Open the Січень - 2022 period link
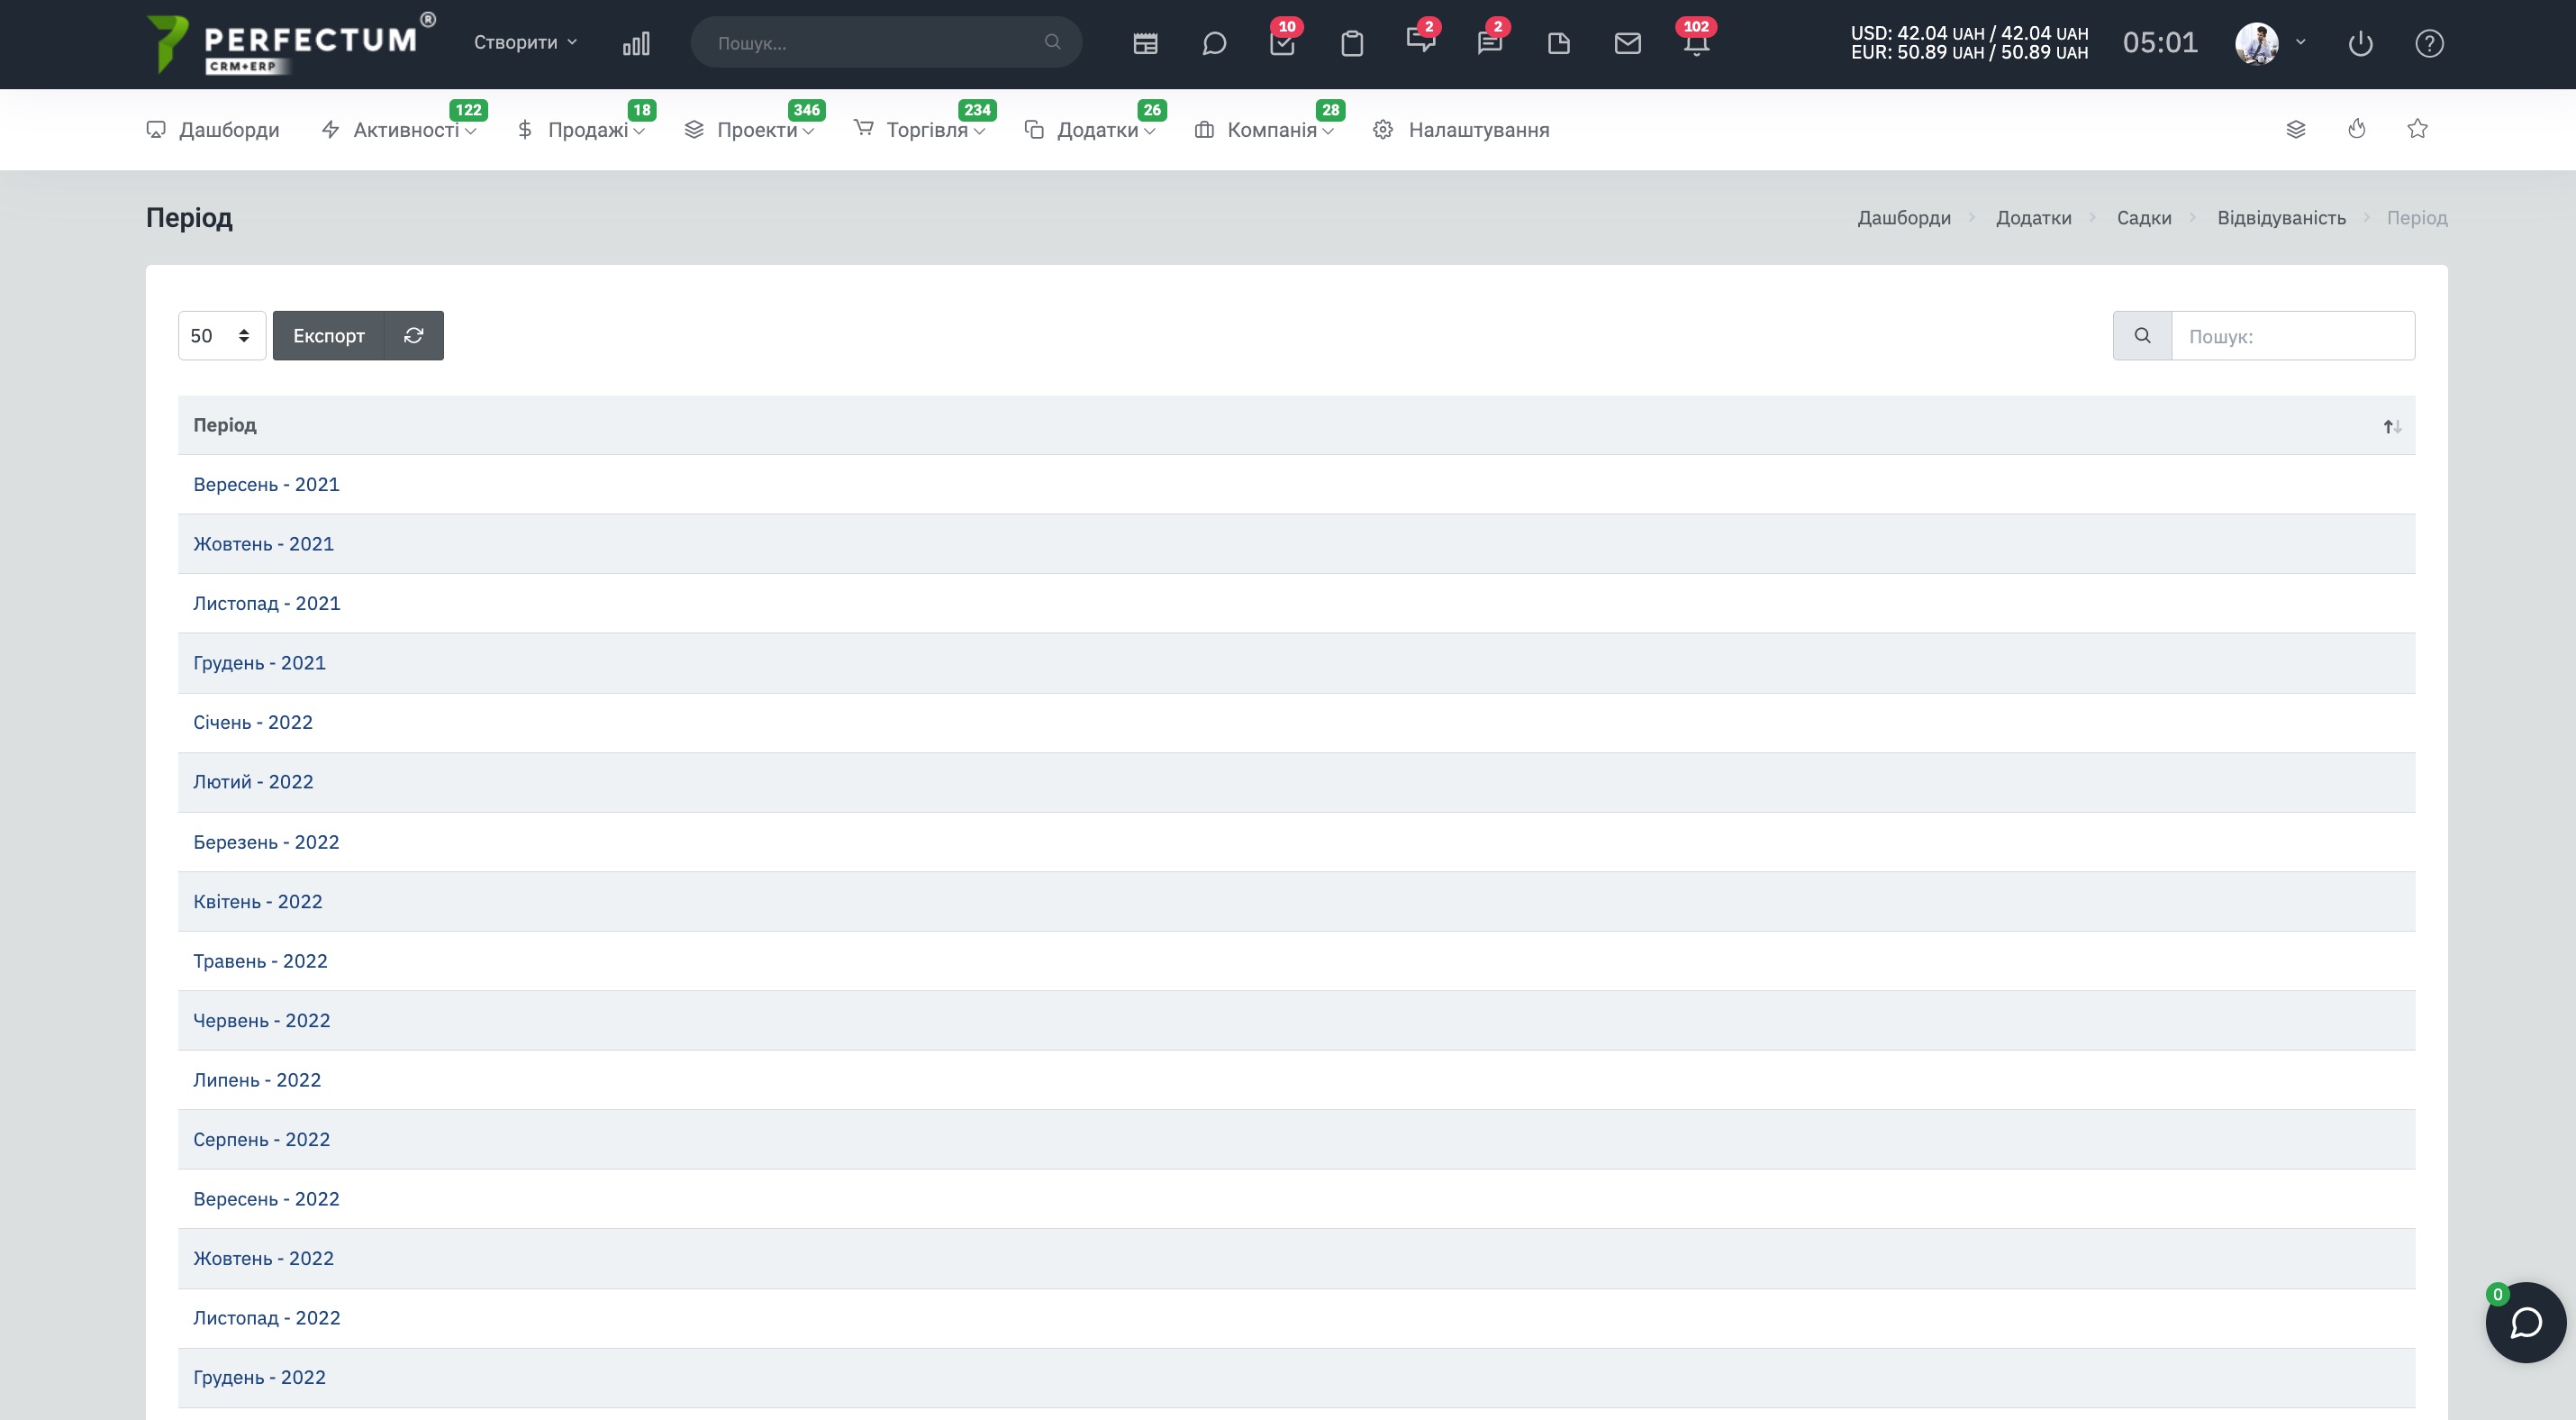2576x1420 pixels. coord(253,722)
